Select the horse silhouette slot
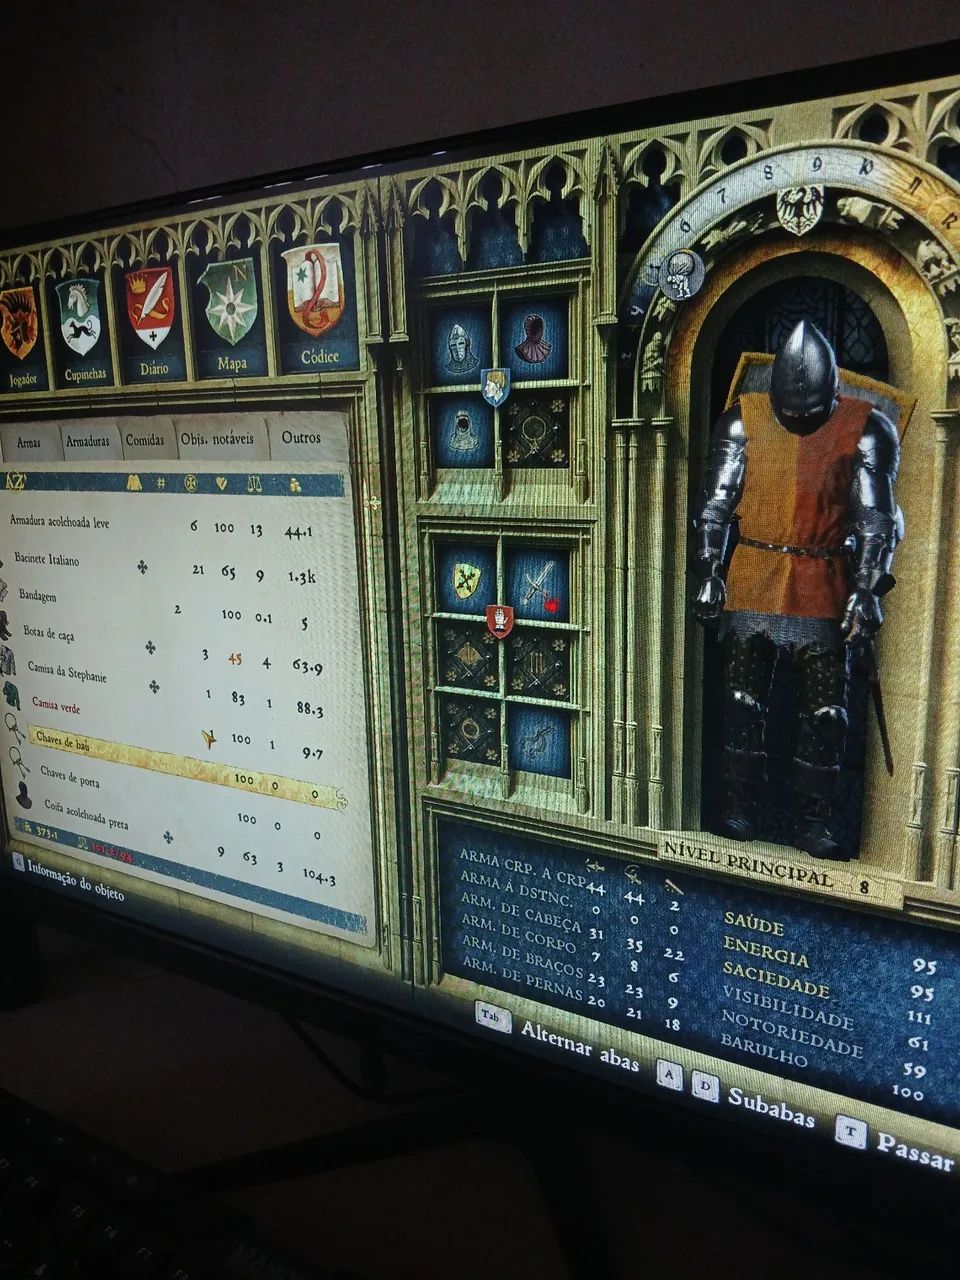This screenshot has height=1280, width=960. point(540,740)
